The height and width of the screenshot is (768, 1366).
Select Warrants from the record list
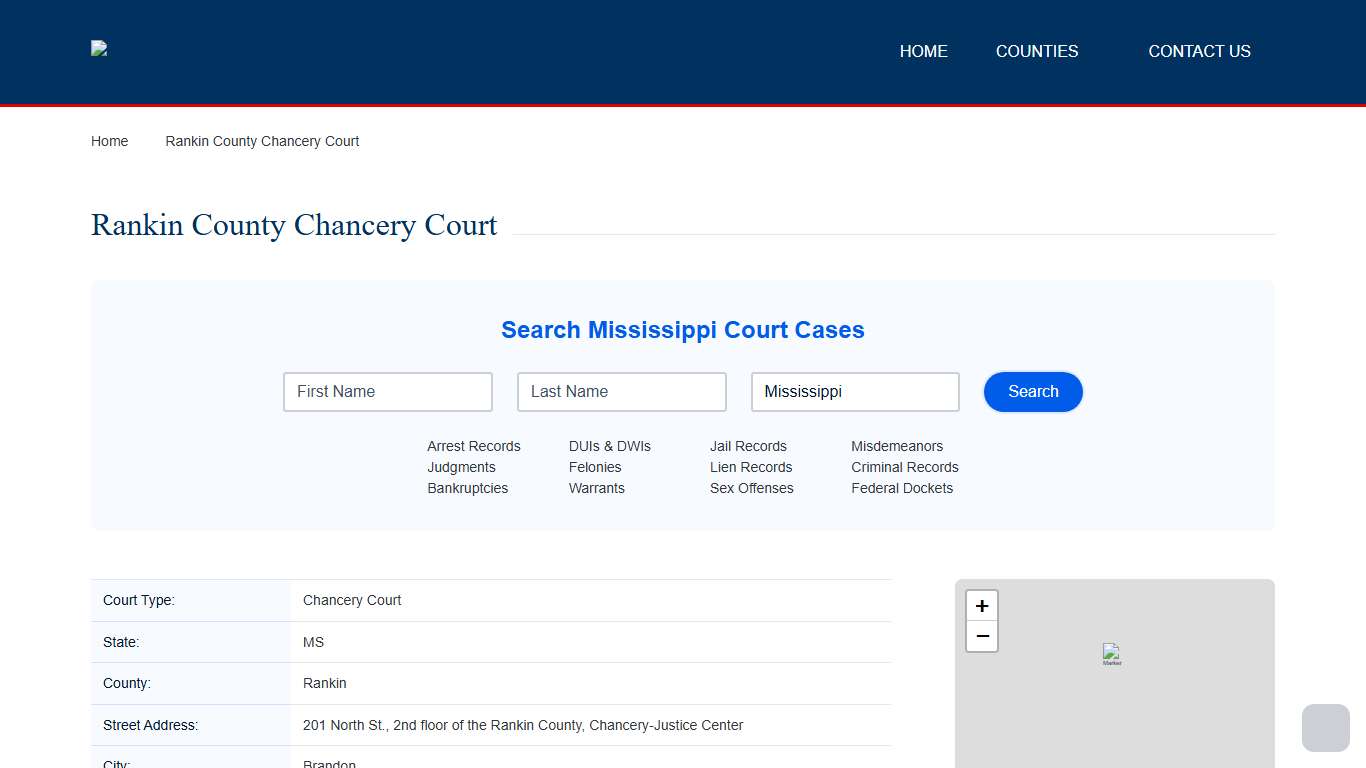(596, 488)
